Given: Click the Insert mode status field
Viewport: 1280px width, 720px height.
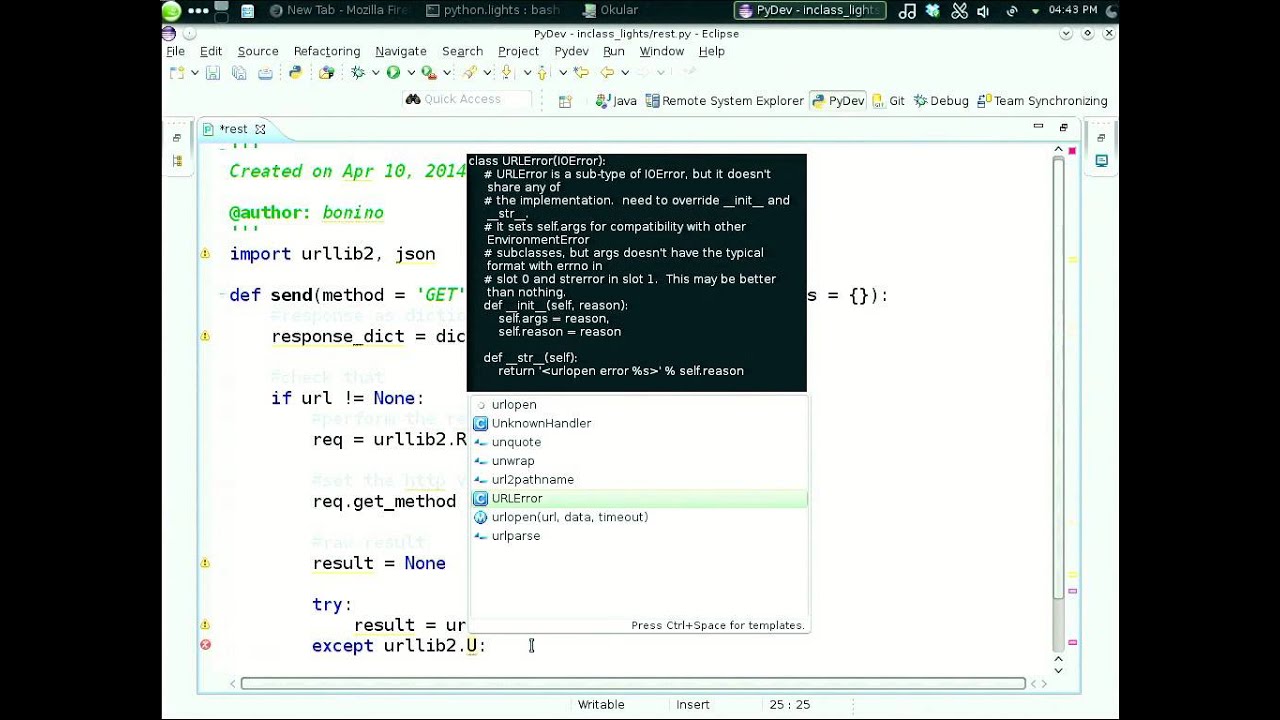Looking at the screenshot, I should coord(693,704).
